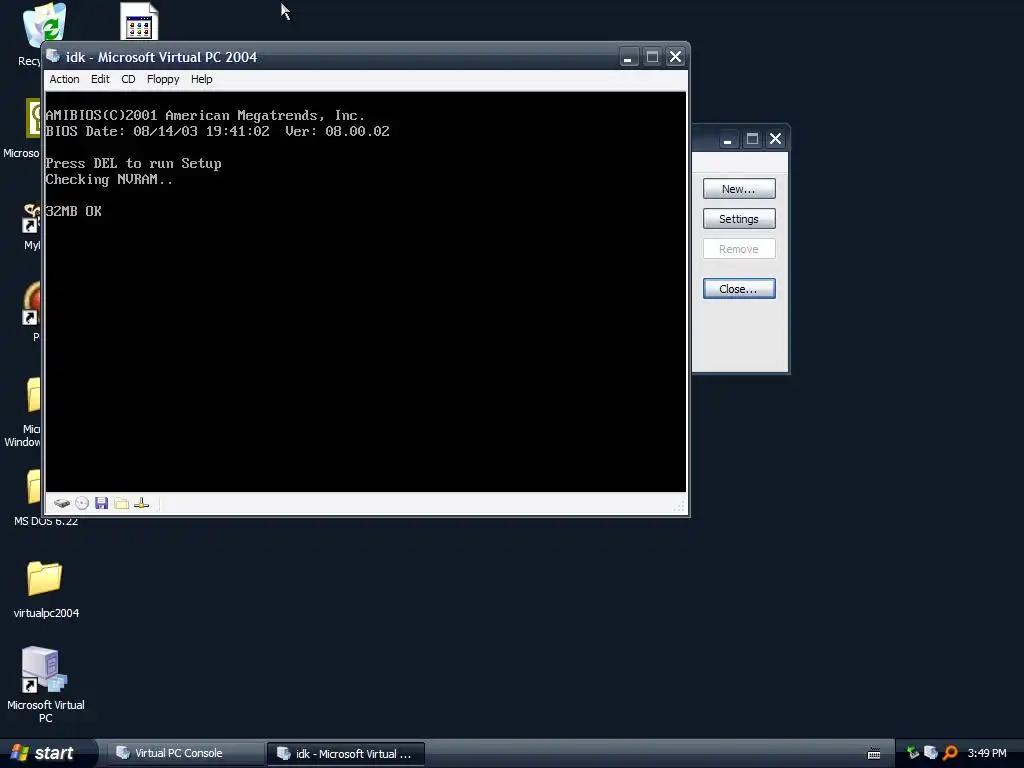Image resolution: width=1024 pixels, height=768 pixels.
Task: Click the Virtual PC tray icon
Action: tap(931, 753)
